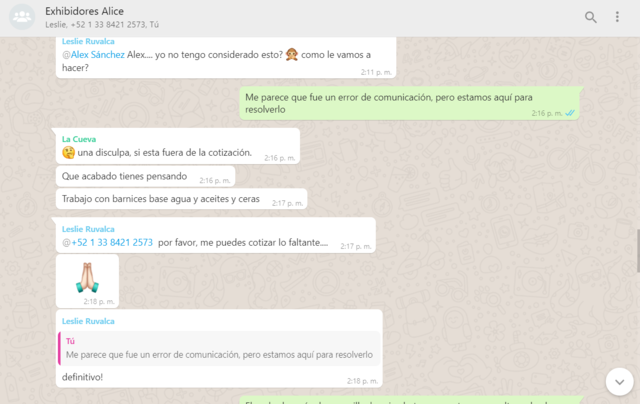This screenshot has height=404, width=640.
Task: Click the group avatar icon
Action: point(22,17)
